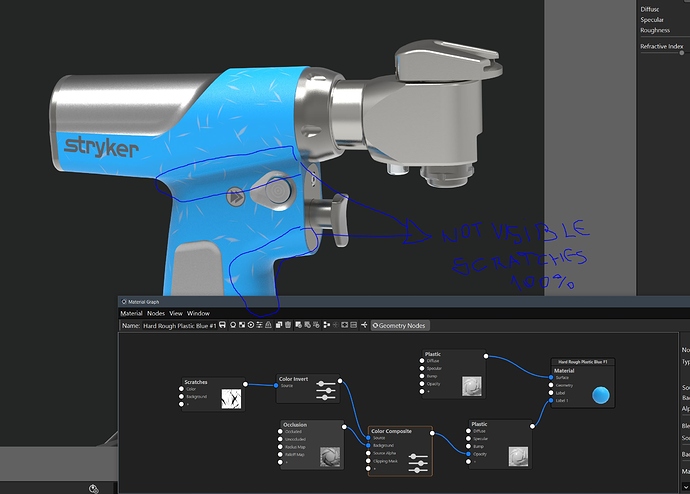
Task: Select the Scratches node title
Action: (x=196, y=382)
